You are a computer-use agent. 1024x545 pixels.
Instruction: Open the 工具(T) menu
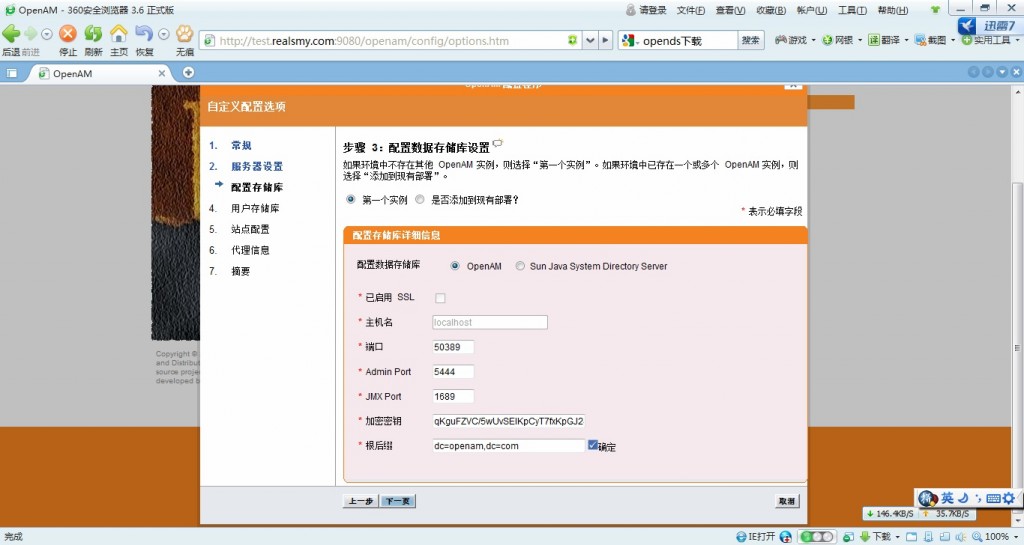point(852,10)
